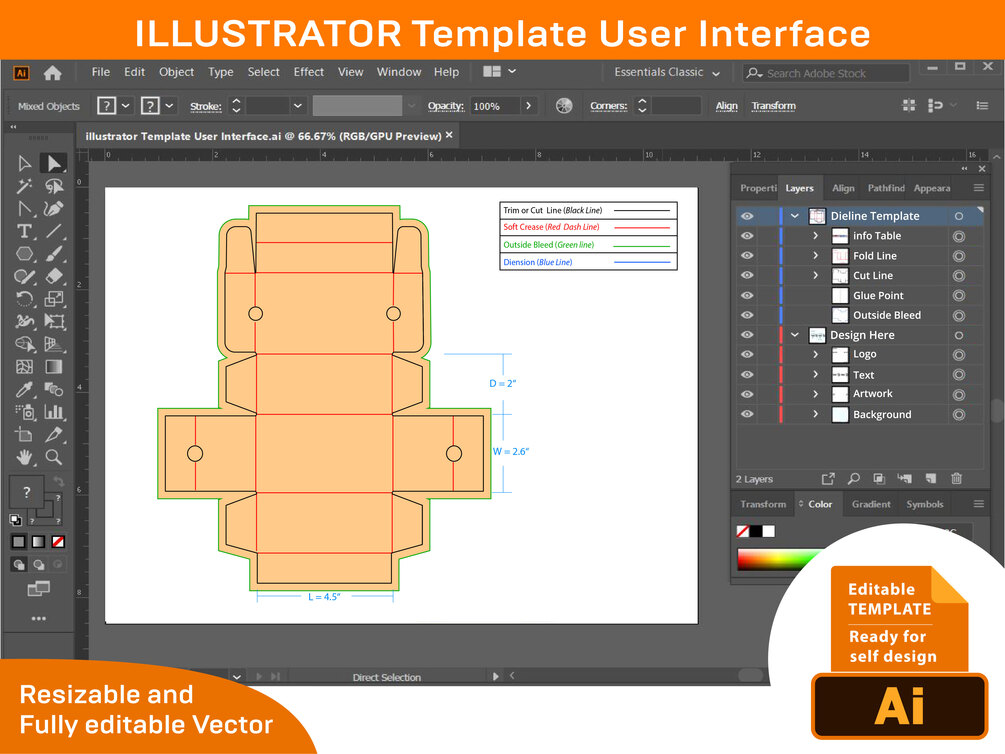Switch to the Pathfinder panel tab
Image resolution: width=1005 pixels, height=754 pixels.
(886, 188)
